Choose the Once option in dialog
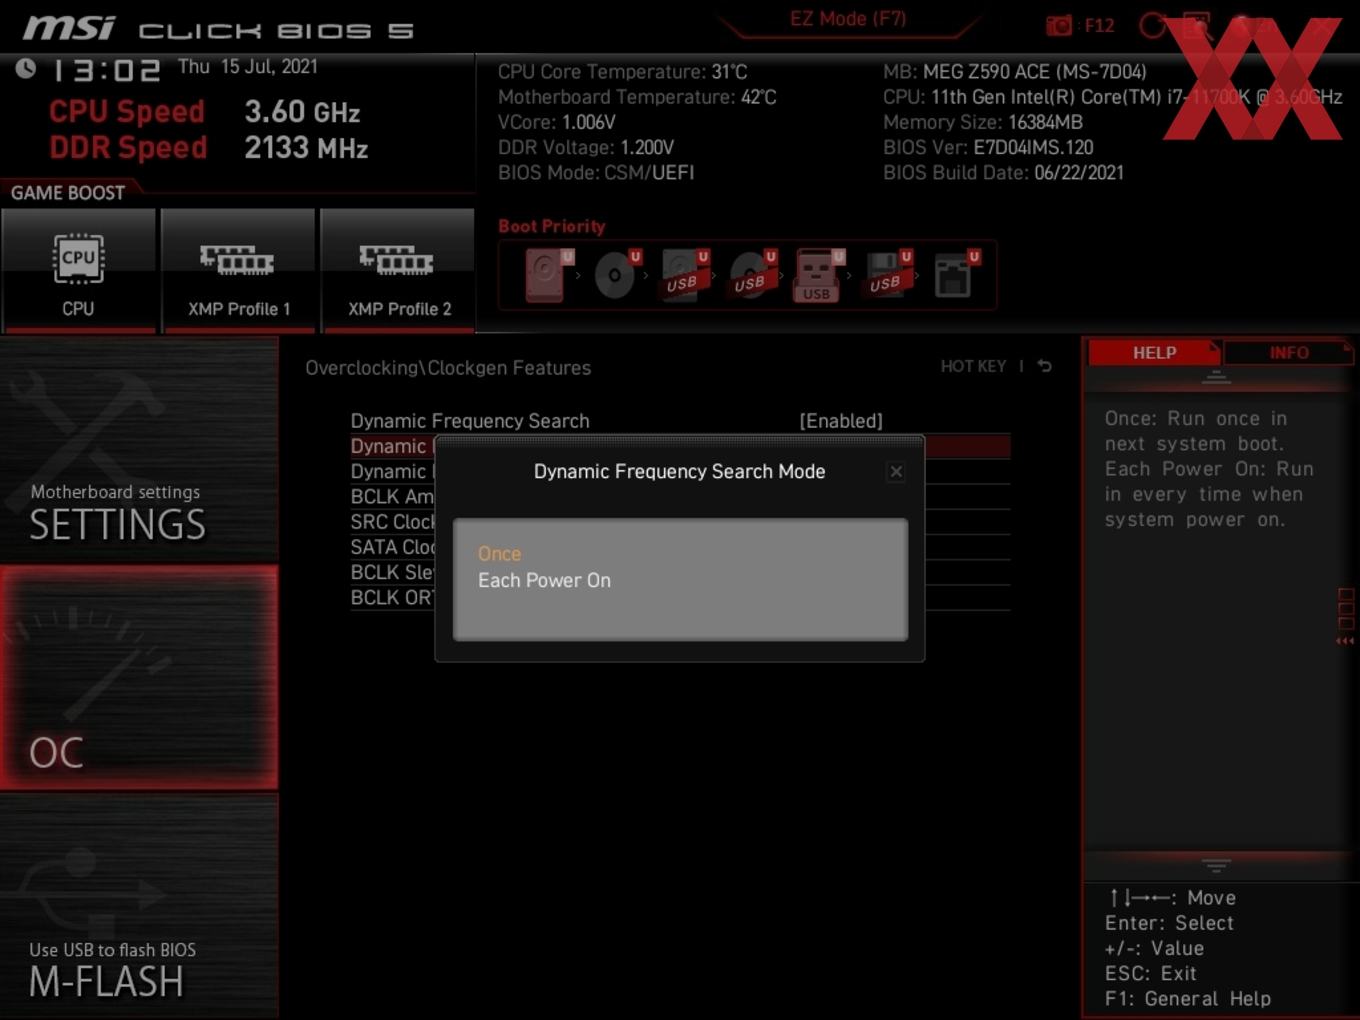The height and width of the screenshot is (1020, 1360). tap(499, 554)
